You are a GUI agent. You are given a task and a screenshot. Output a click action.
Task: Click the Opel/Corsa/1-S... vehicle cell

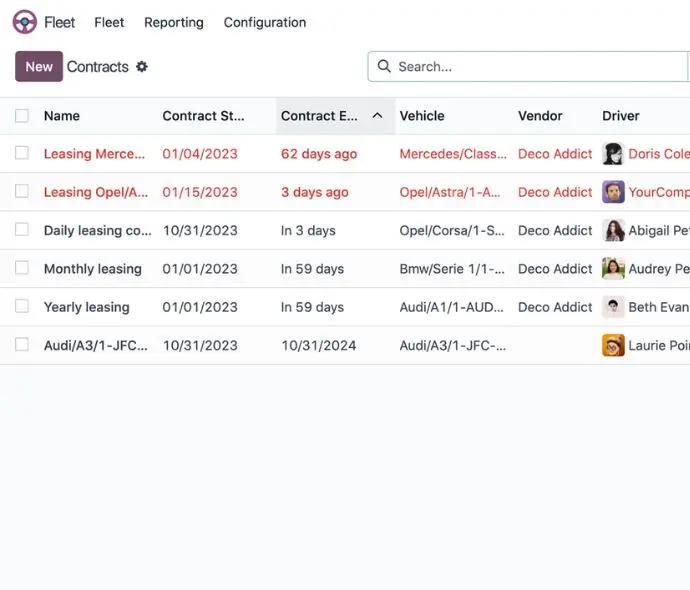pos(452,231)
